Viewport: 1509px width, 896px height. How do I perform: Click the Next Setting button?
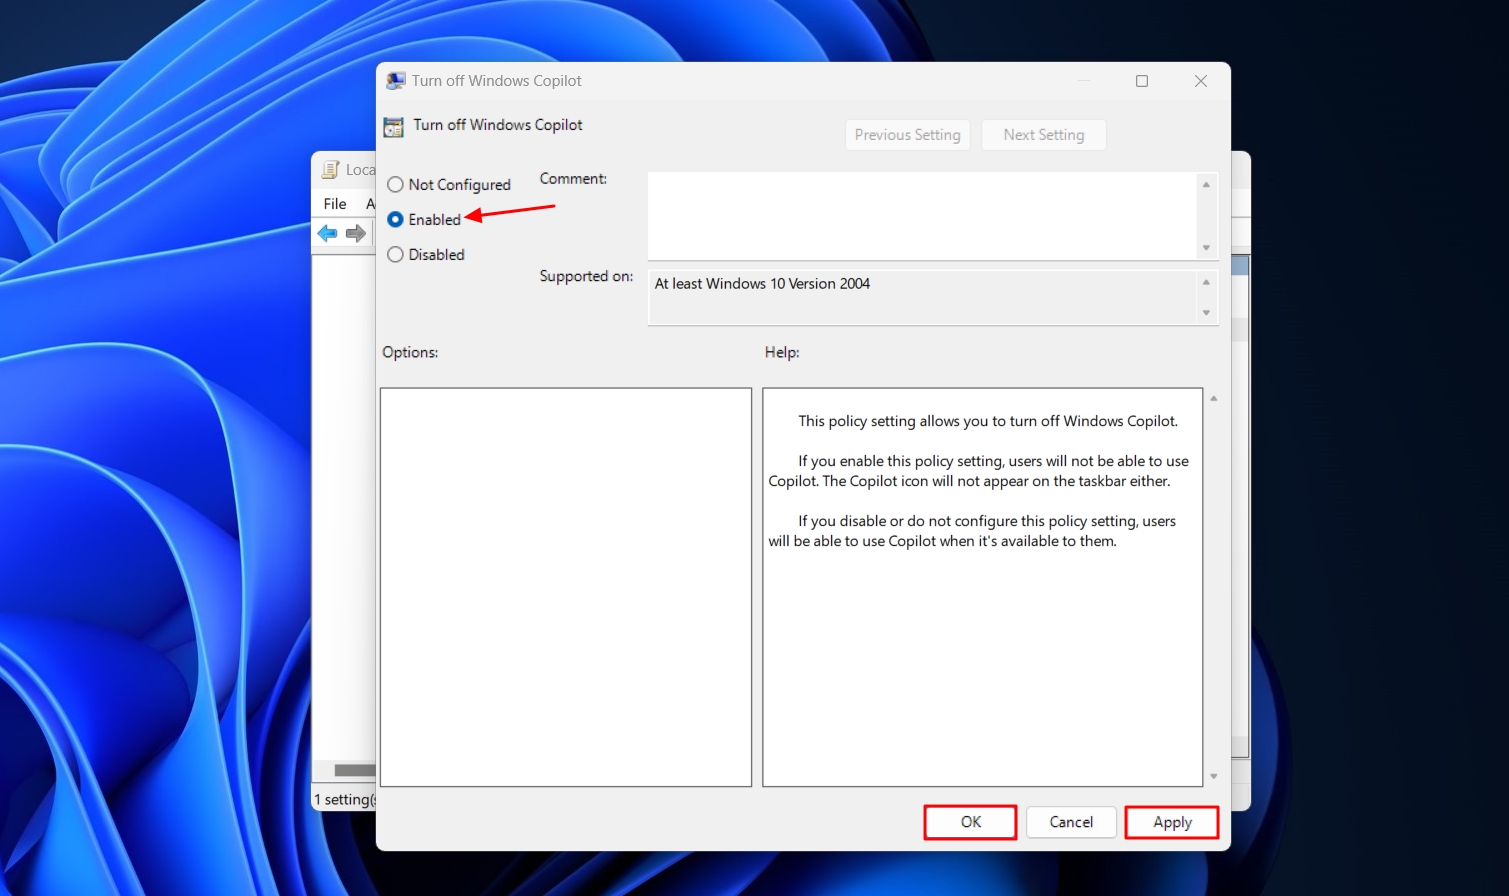pyautogui.click(x=1044, y=134)
